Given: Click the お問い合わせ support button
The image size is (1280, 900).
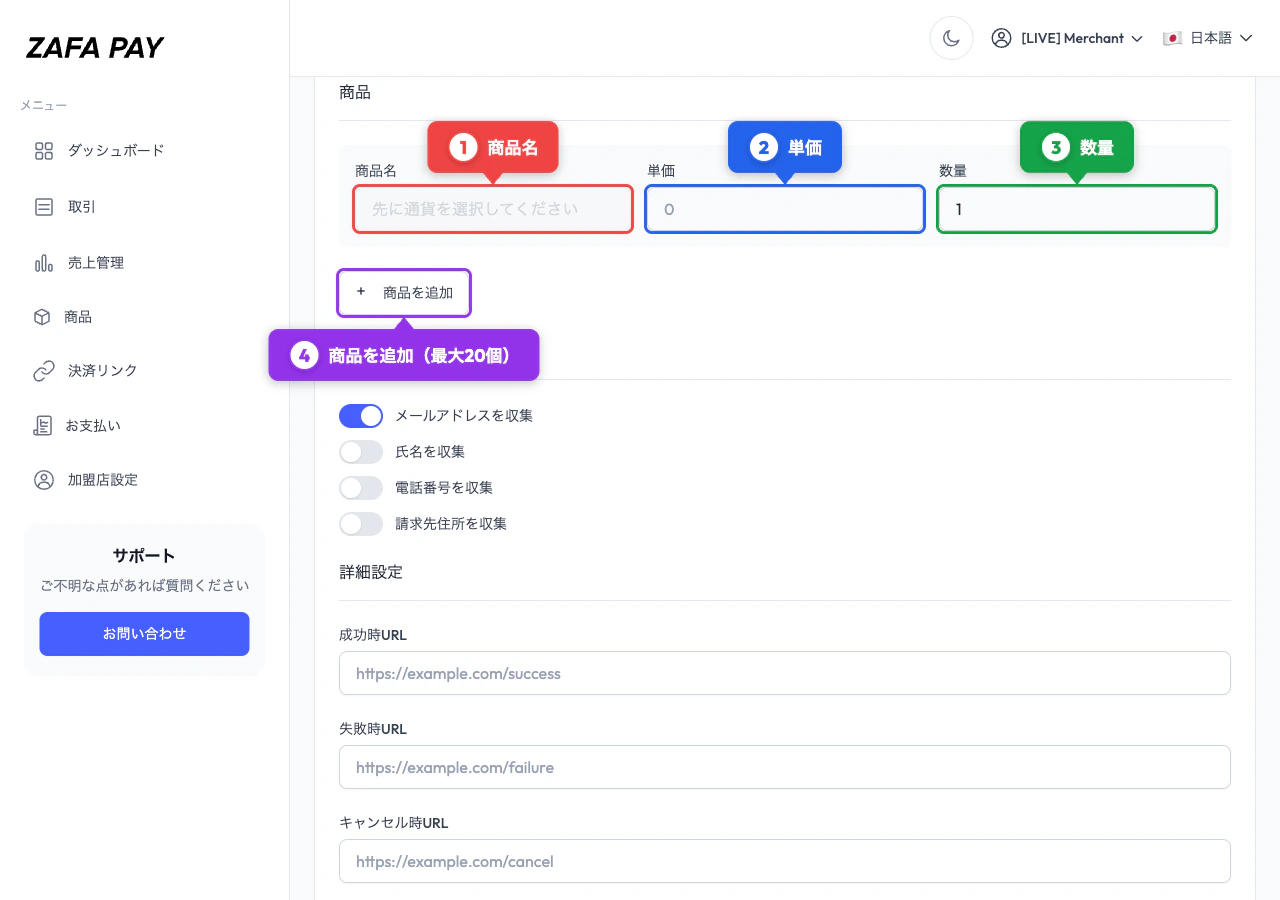Looking at the screenshot, I should [144, 633].
